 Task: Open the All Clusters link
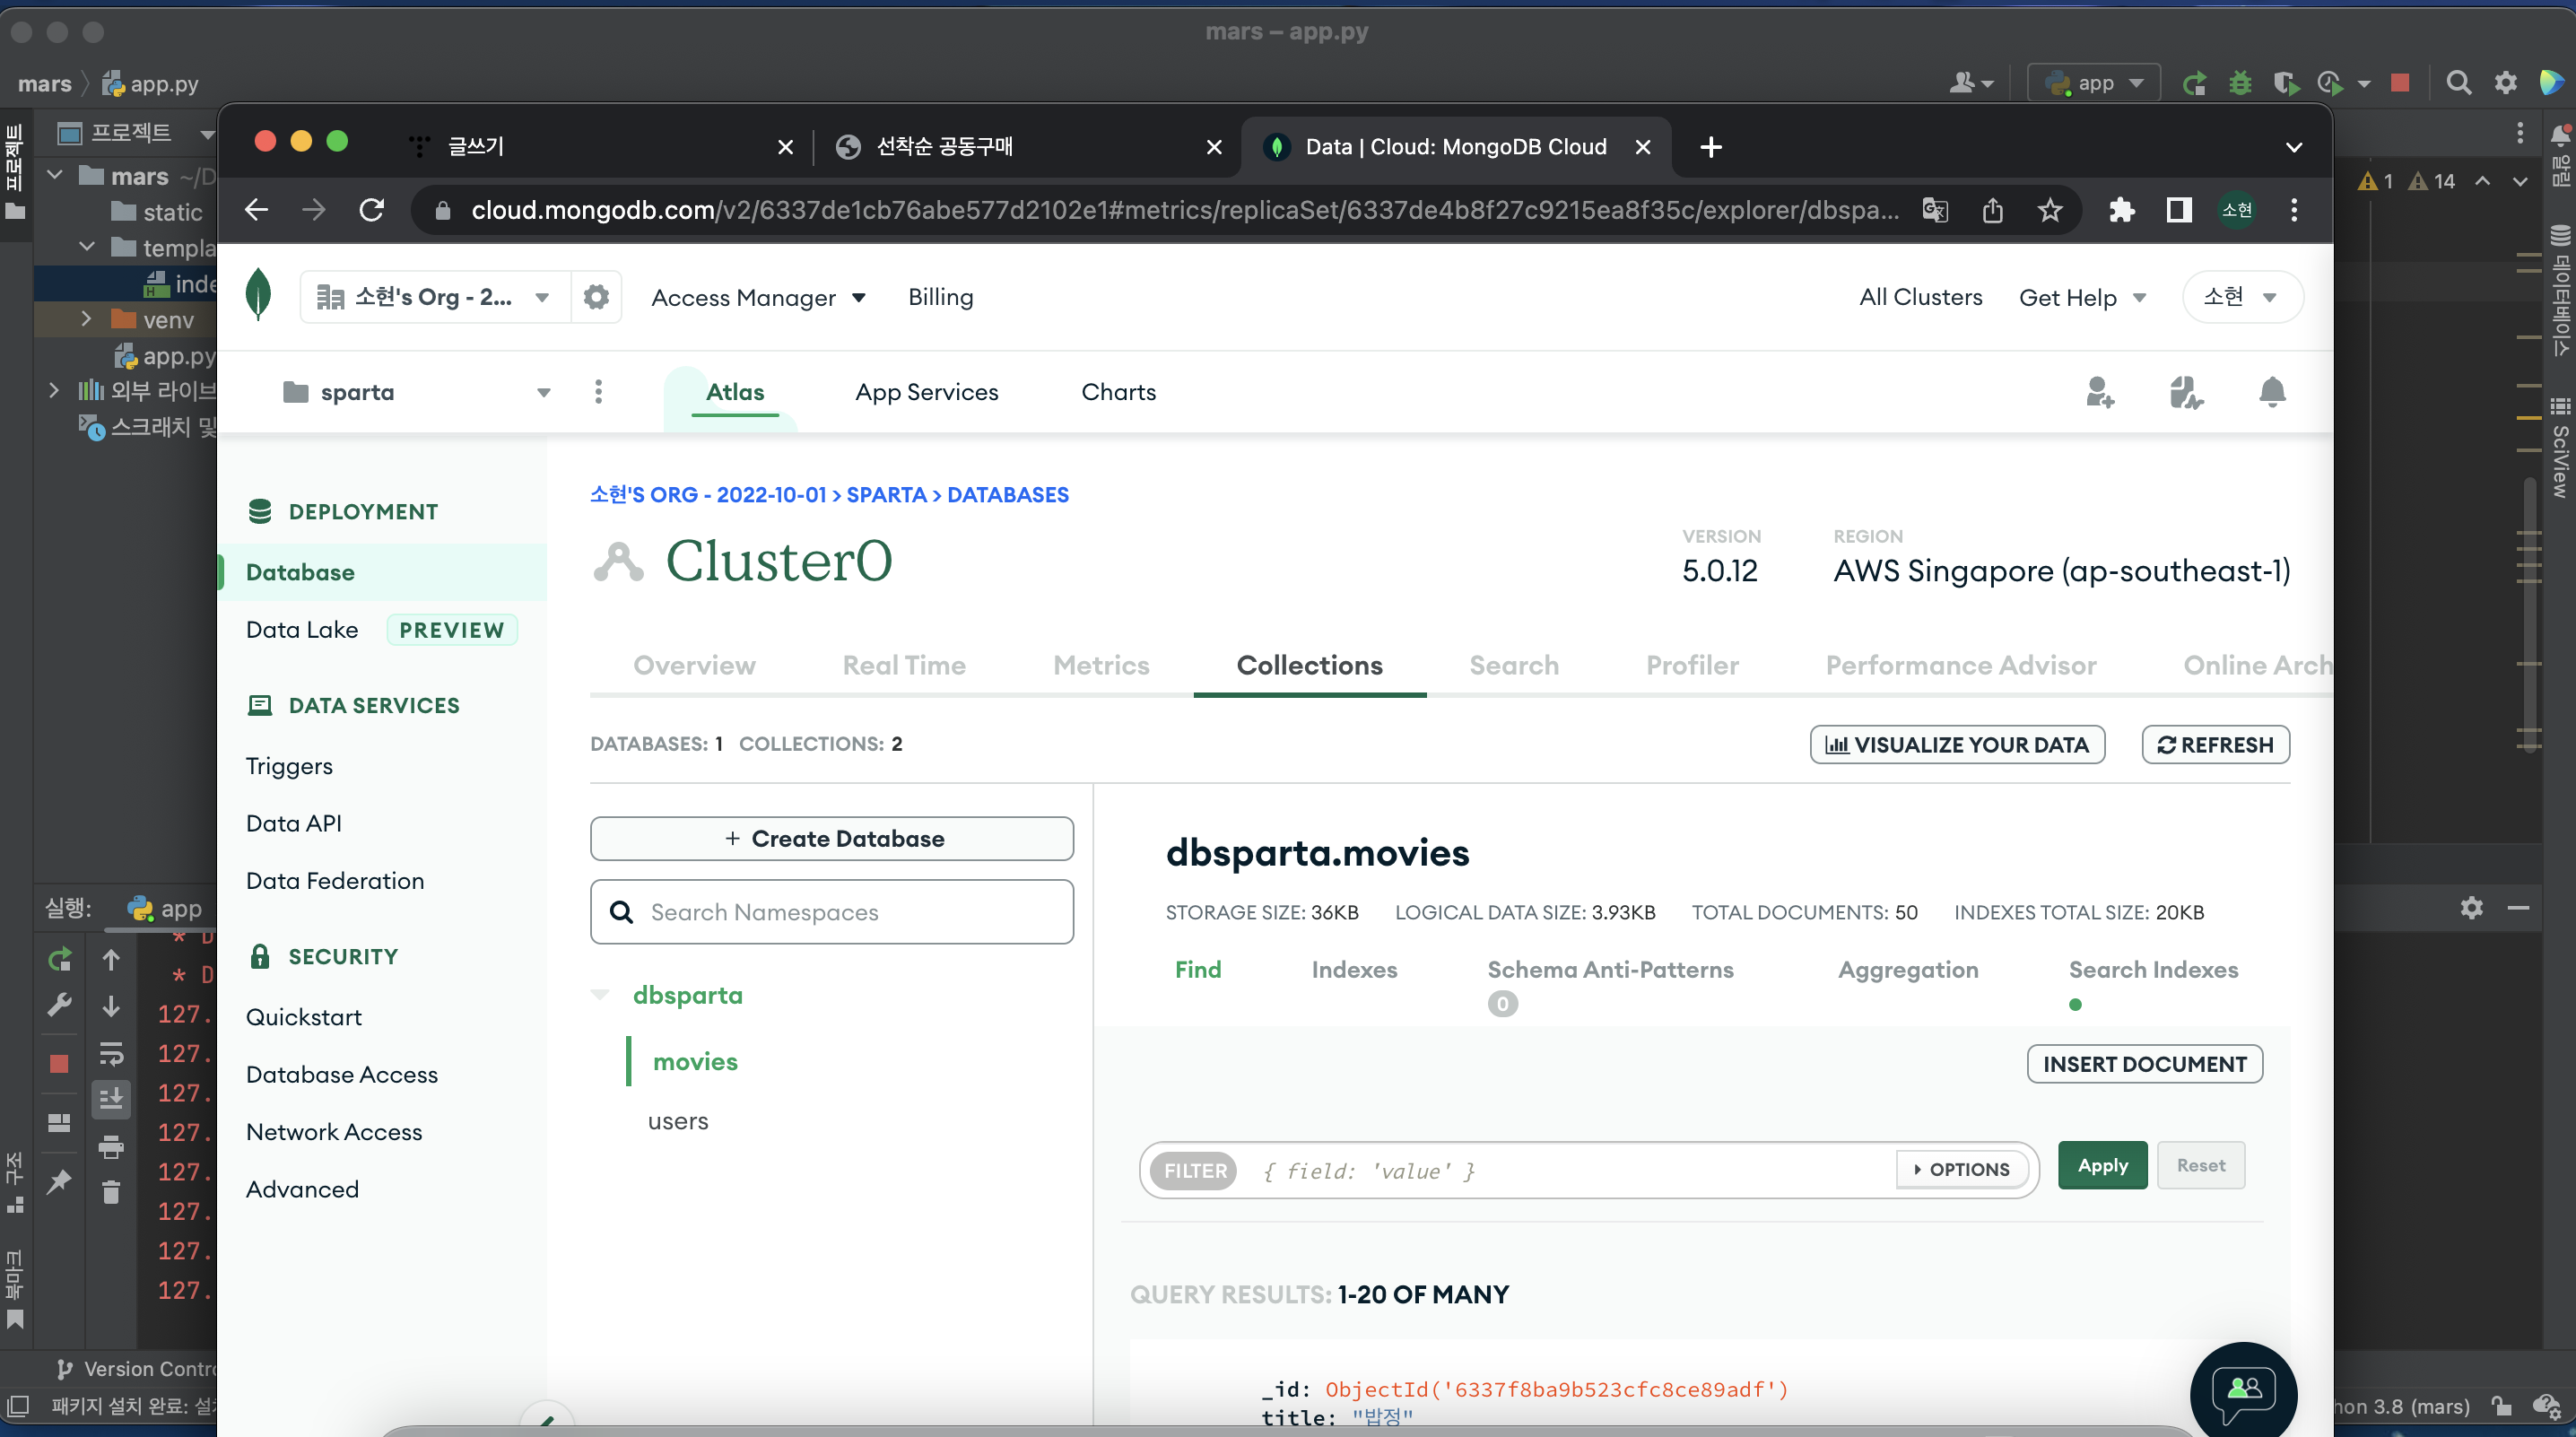(1920, 297)
